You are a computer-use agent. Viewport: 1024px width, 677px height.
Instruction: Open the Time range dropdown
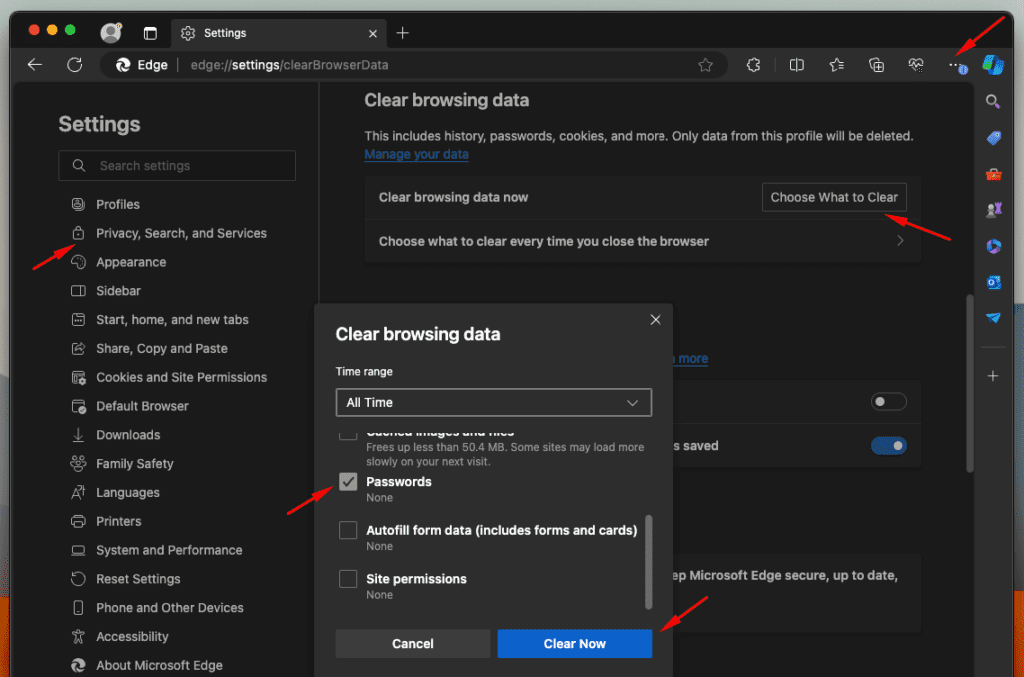[x=493, y=402]
